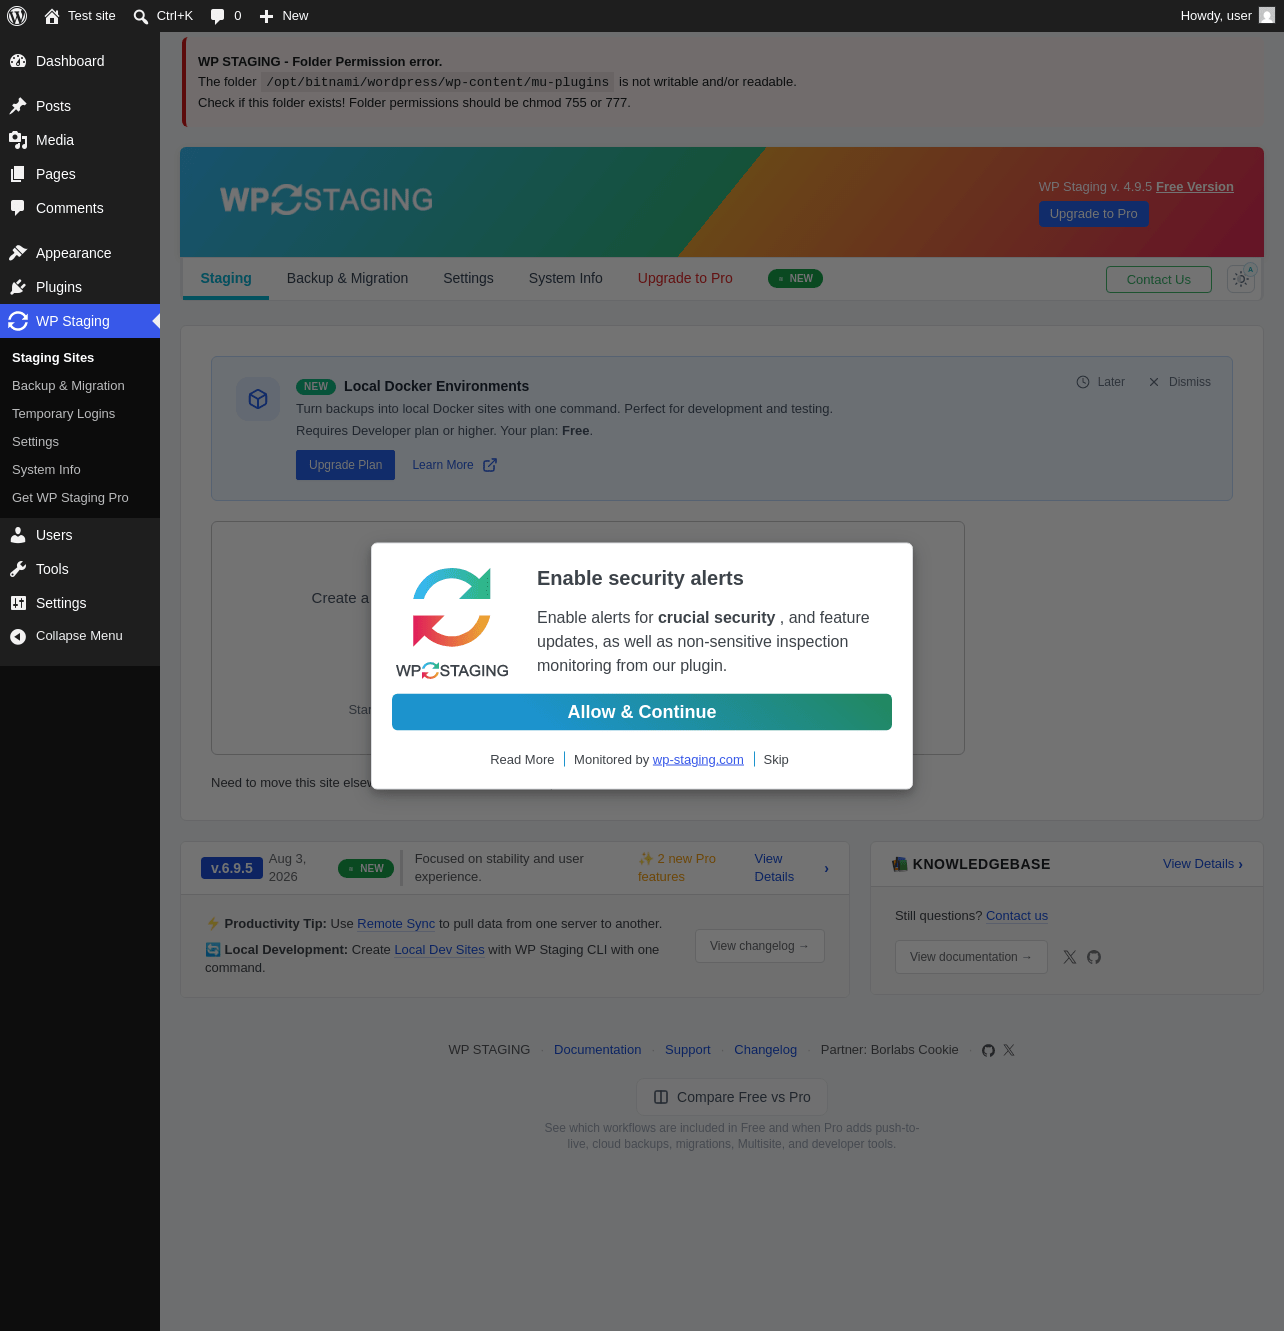Open the Local Dev Sites link

pyautogui.click(x=439, y=950)
